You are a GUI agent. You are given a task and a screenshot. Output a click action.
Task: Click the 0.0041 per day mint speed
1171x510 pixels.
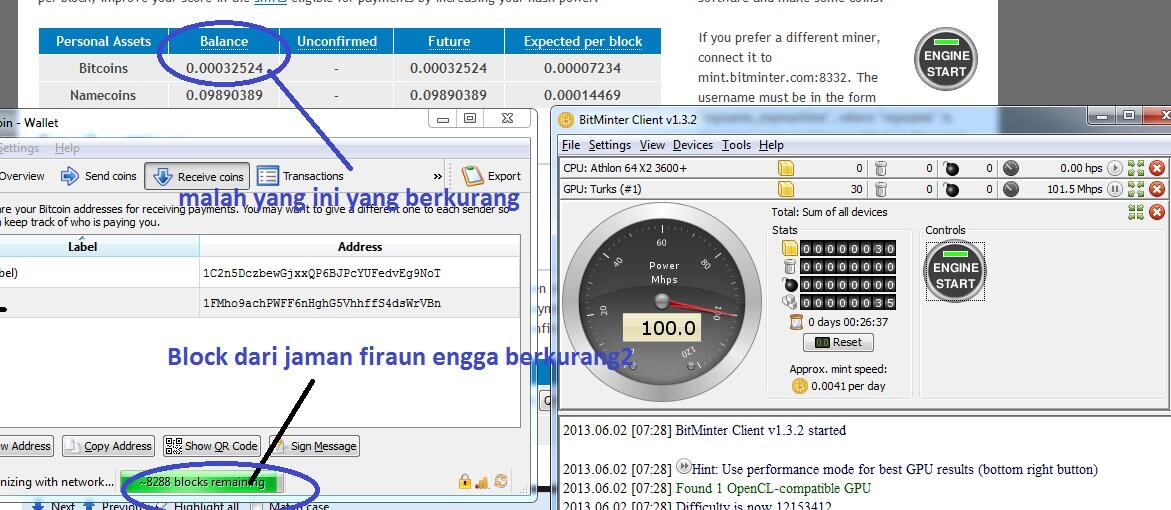[x=848, y=386]
